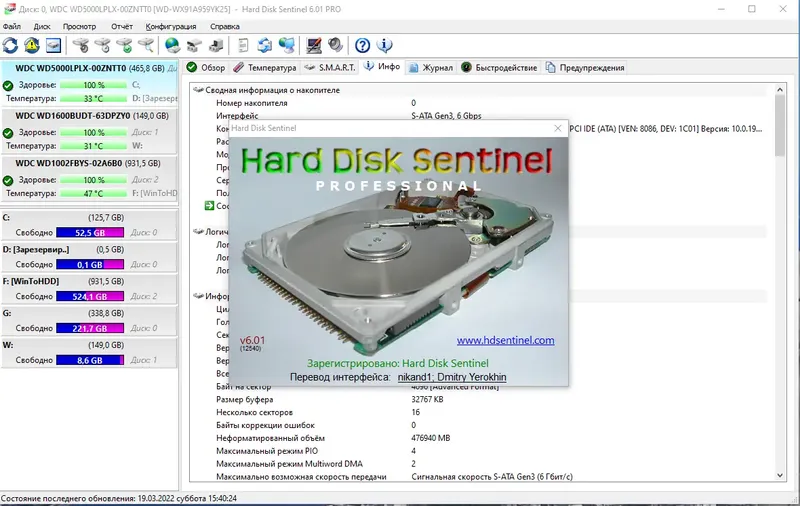Screen dimensions: 800x506
Task: Open the Диск menu
Action: (42, 27)
